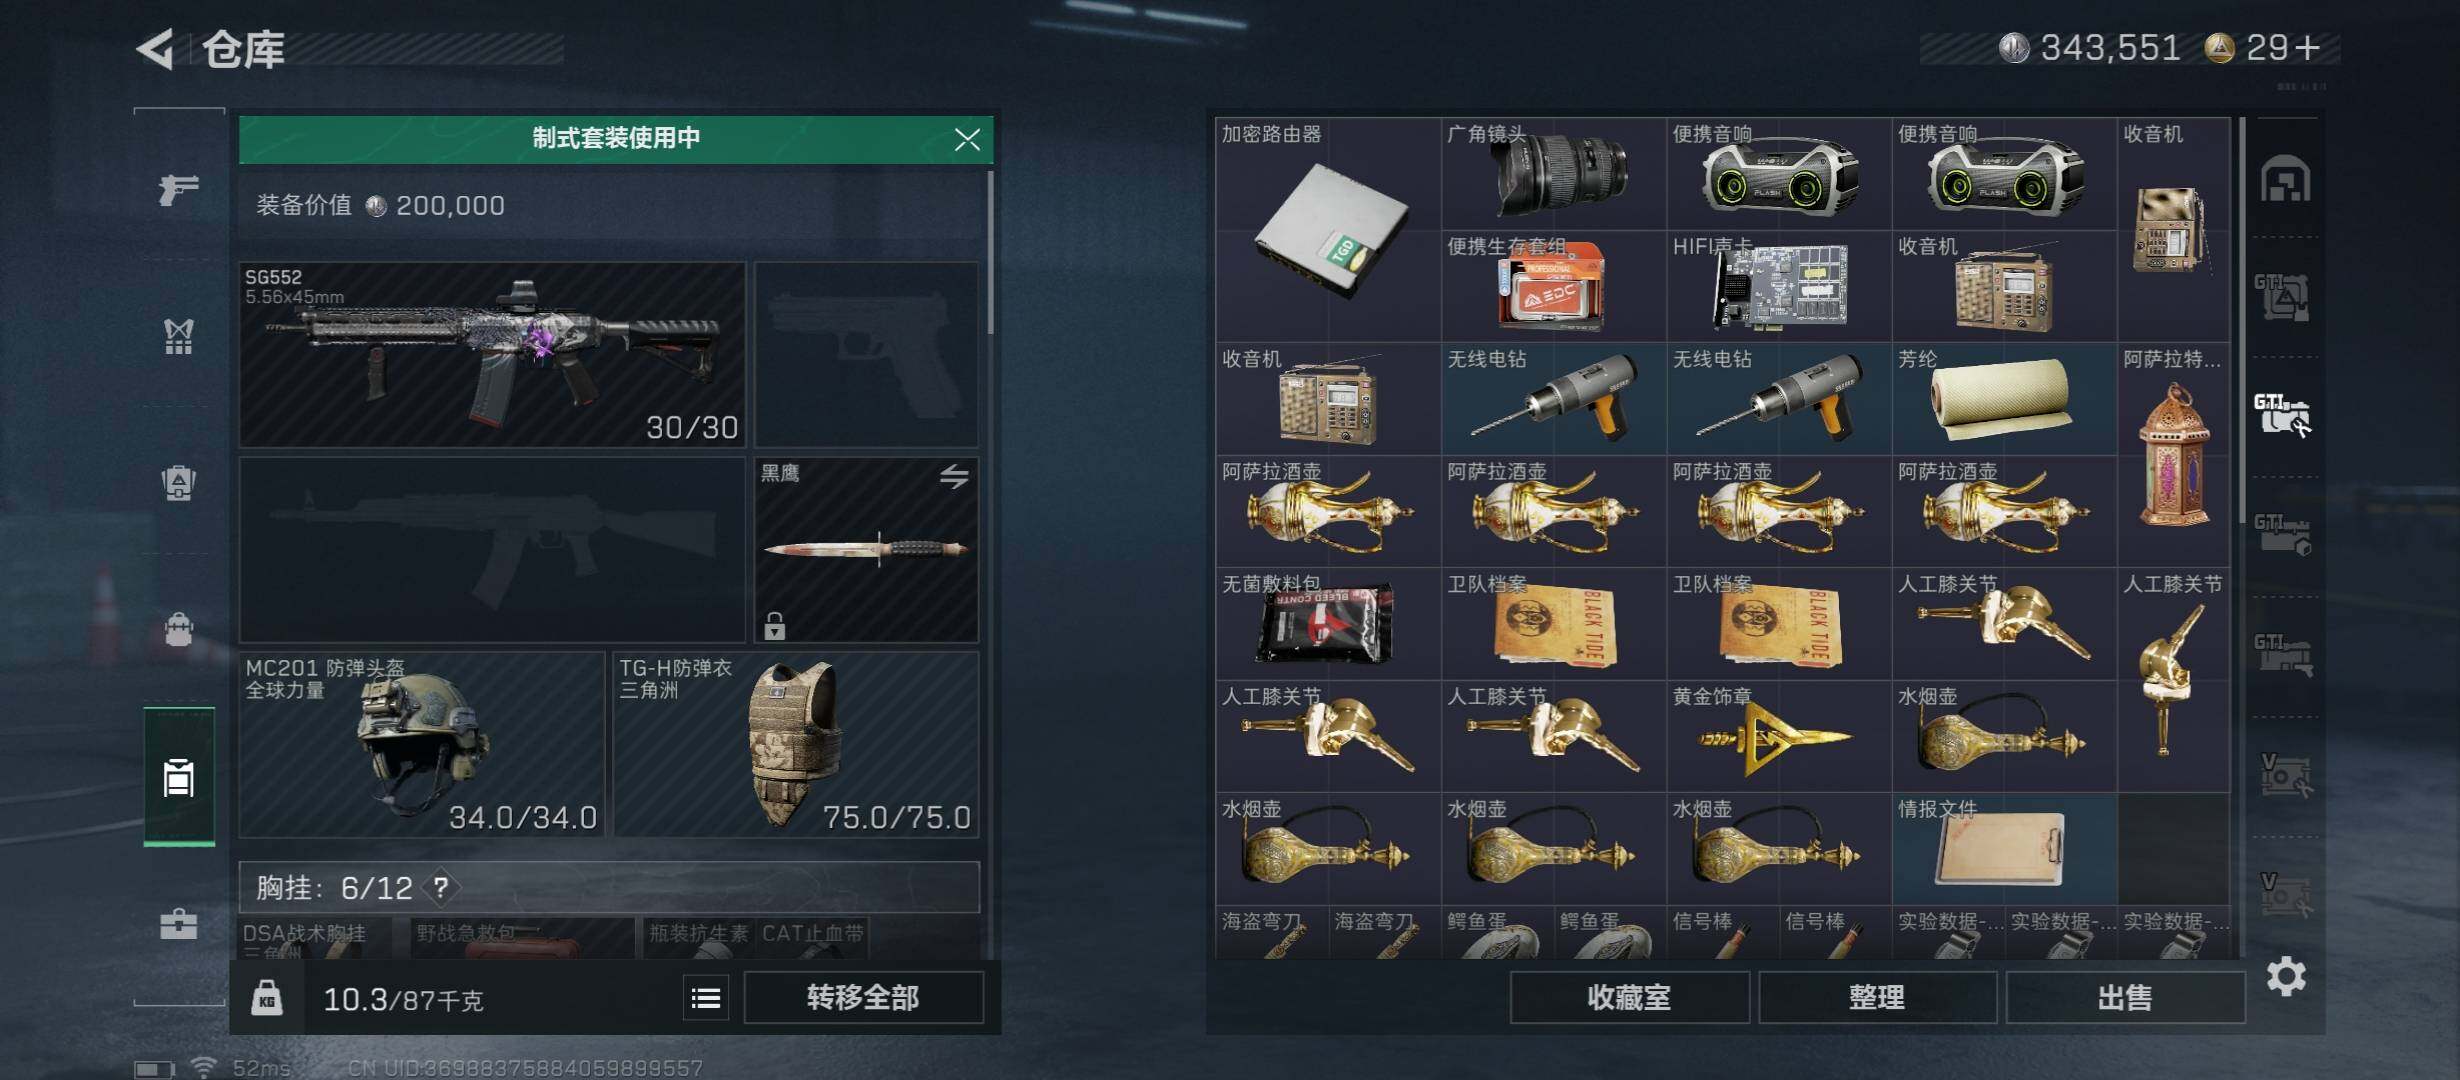Switch to the highlighted GTI storage tab
This screenshot has height=1080, width=2460.
point(2283,414)
